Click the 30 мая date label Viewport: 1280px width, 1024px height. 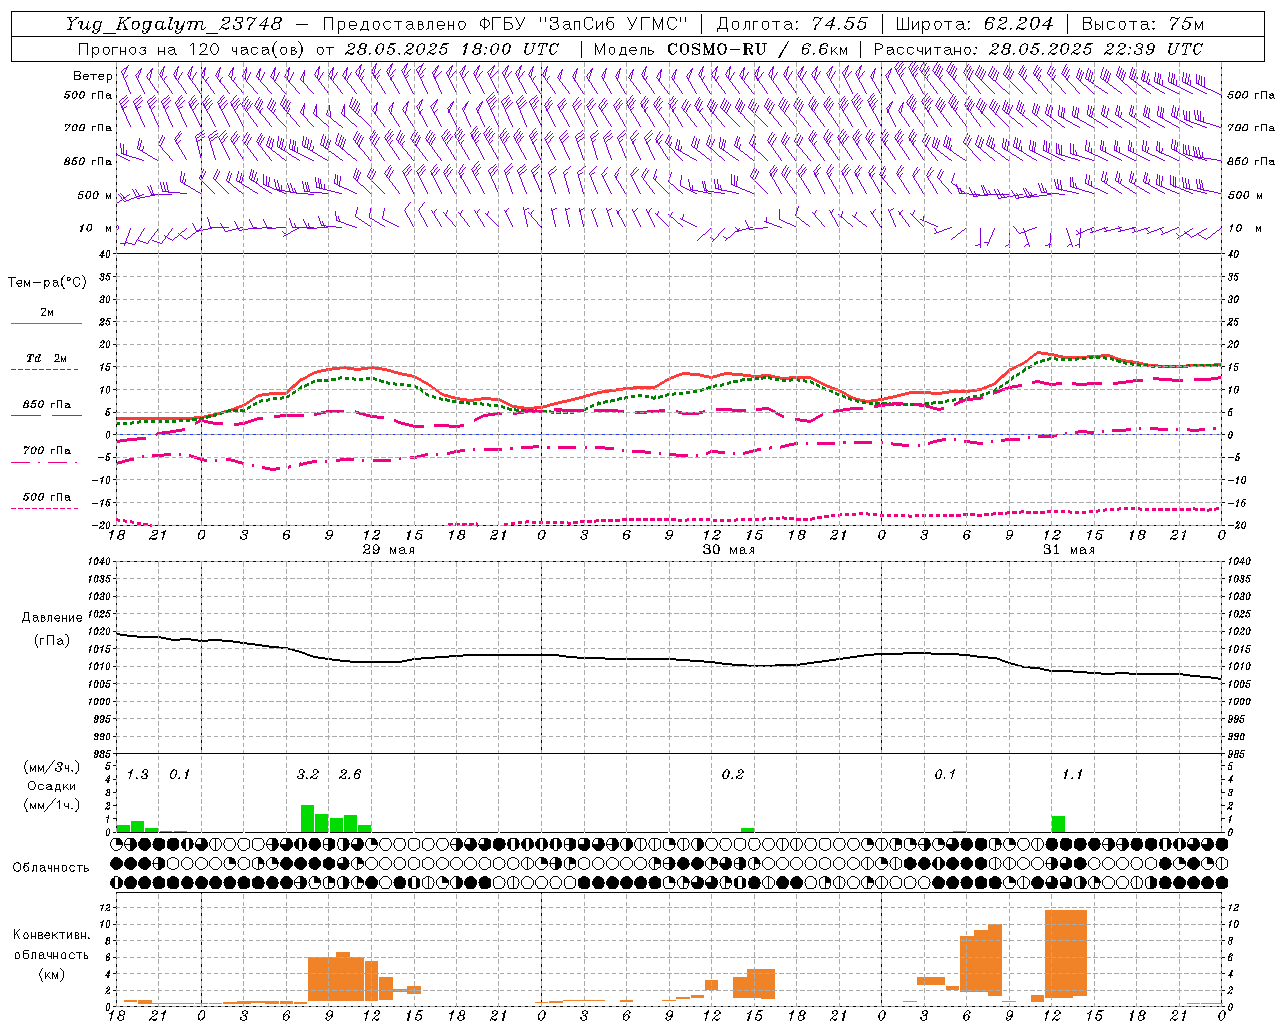point(728,550)
